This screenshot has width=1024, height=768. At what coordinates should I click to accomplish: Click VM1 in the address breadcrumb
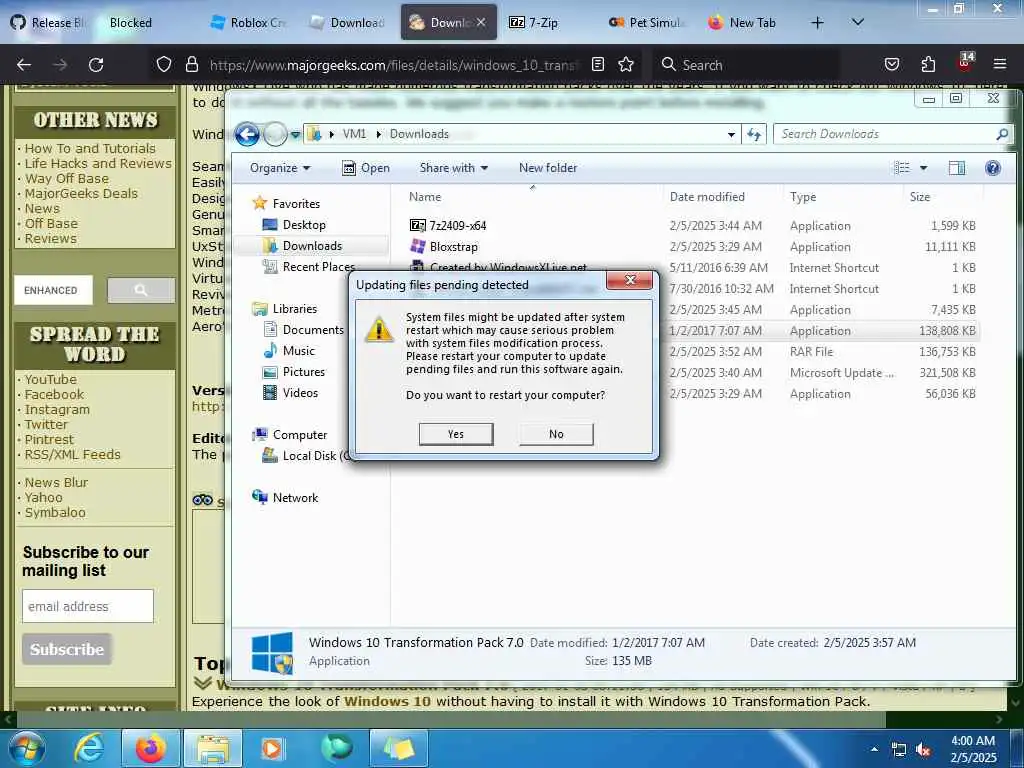point(354,134)
